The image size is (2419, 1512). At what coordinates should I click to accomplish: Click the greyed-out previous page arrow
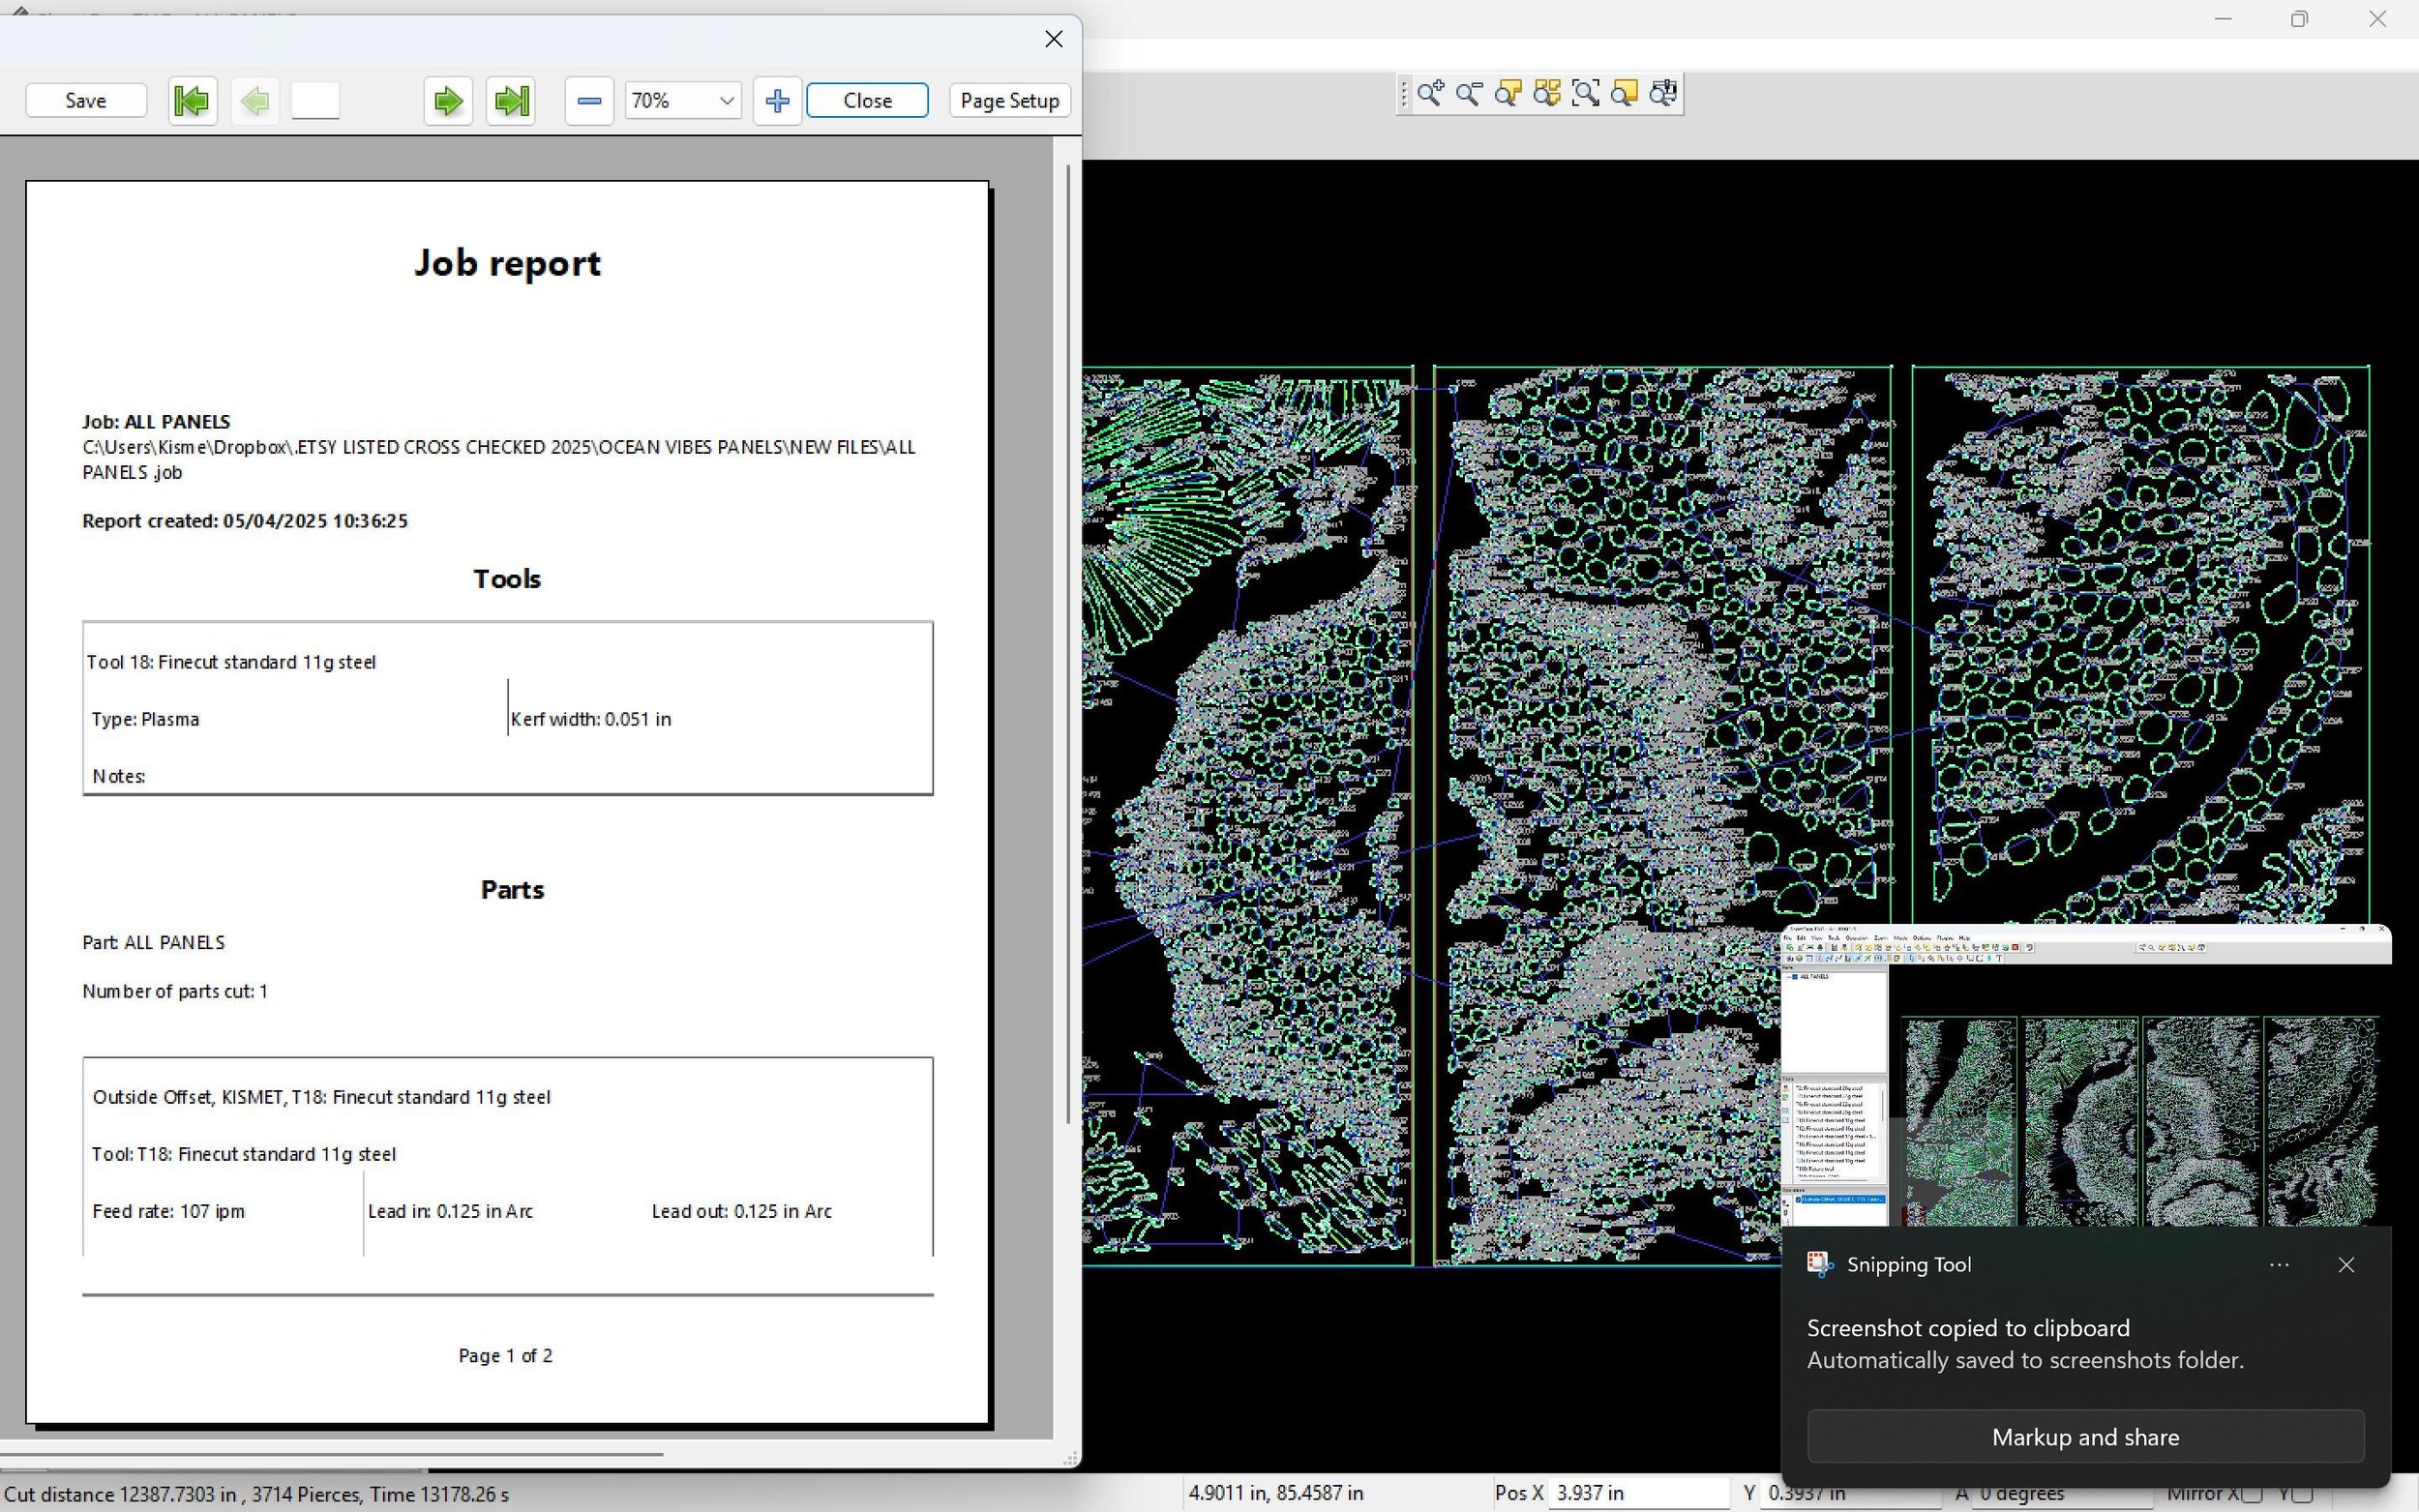tap(255, 100)
